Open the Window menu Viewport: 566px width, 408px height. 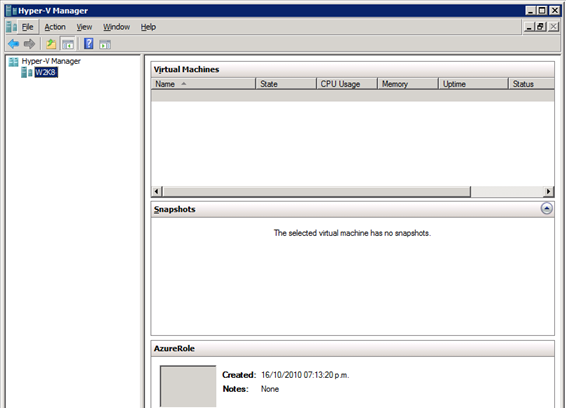[x=116, y=27]
